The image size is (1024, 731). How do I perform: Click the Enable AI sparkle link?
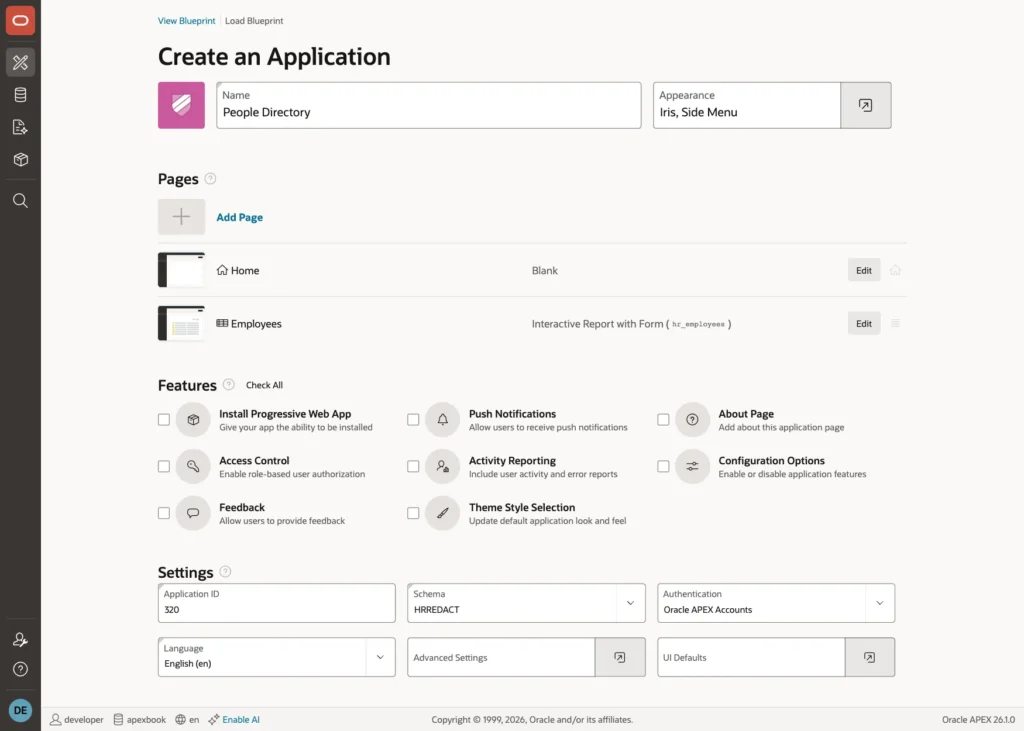234,719
